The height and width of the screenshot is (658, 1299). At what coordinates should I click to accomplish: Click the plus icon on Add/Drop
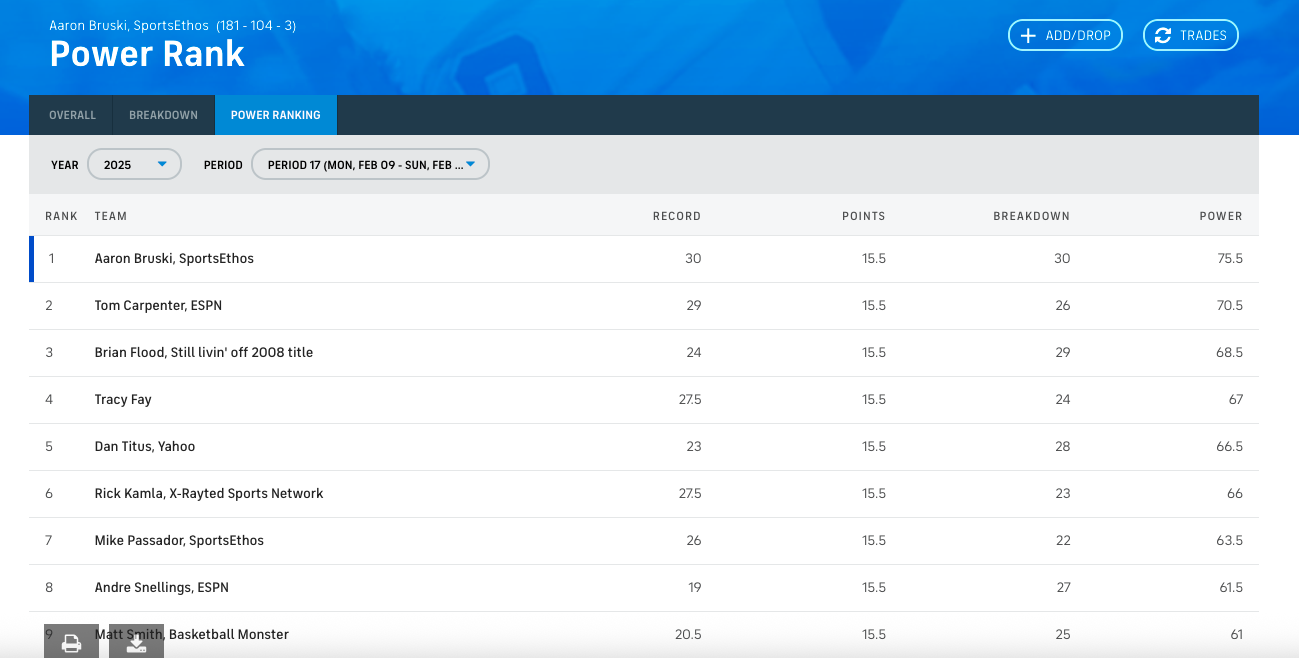1027,35
